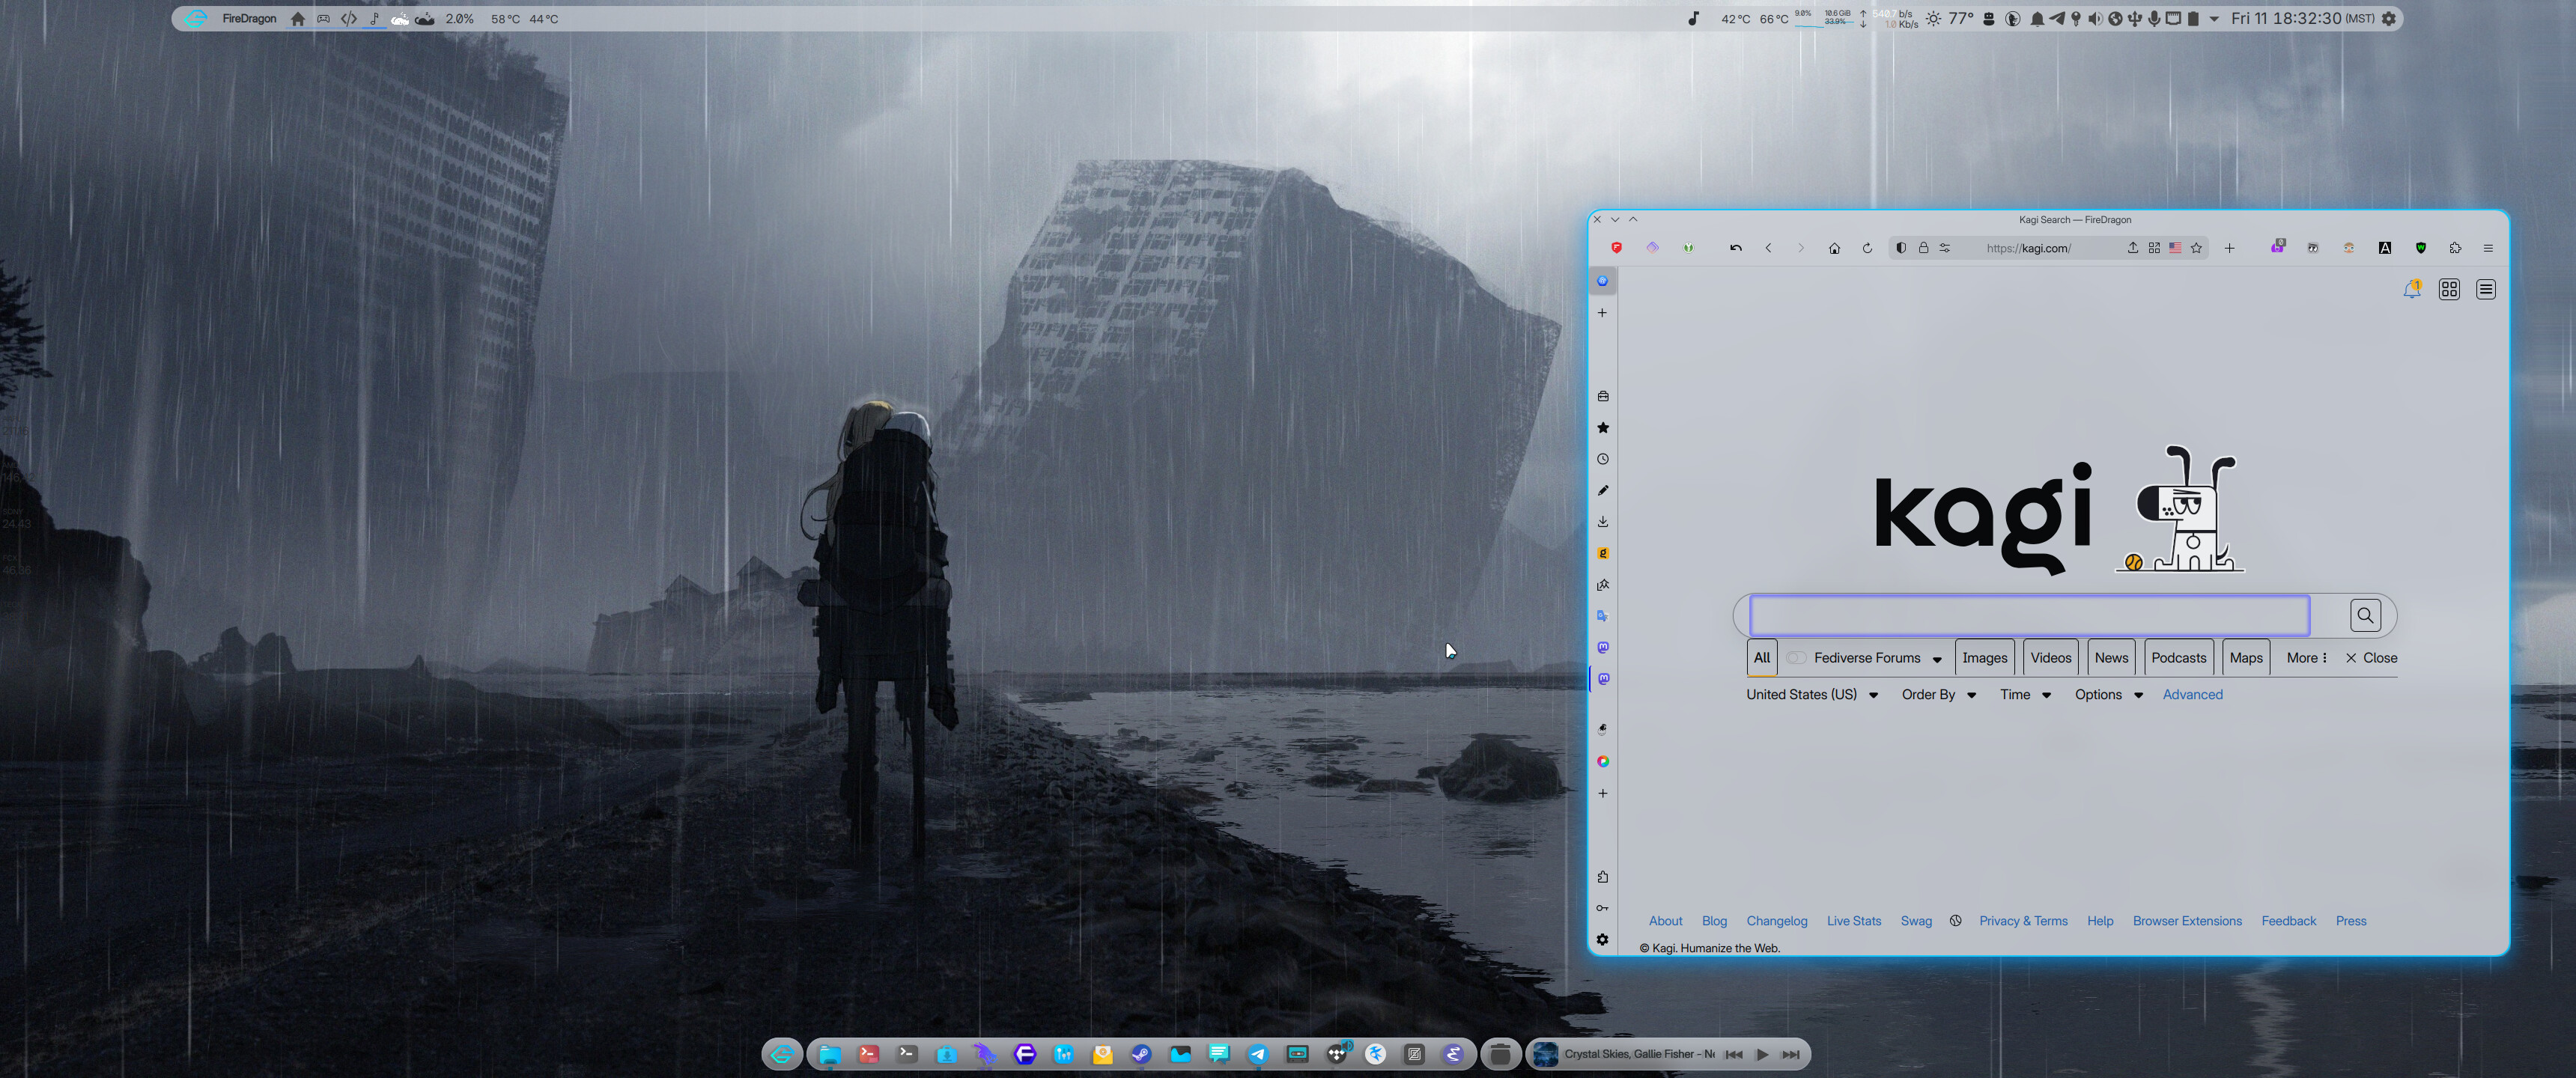
Task: Click the Advanced search link
Action: [2192, 695]
